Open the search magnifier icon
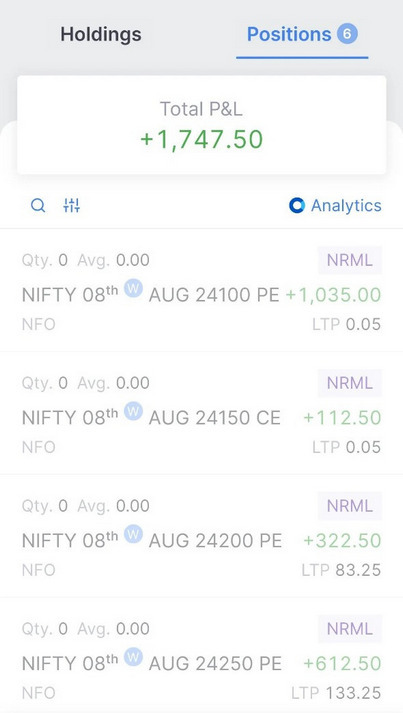This screenshot has width=403, height=713. point(38,206)
